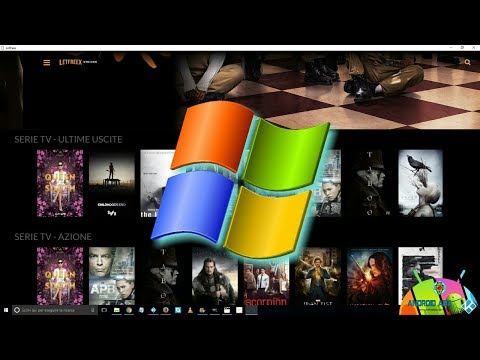Click the Letfreex logo in the header
Screen dimensions: 480x360
pos(78,62)
